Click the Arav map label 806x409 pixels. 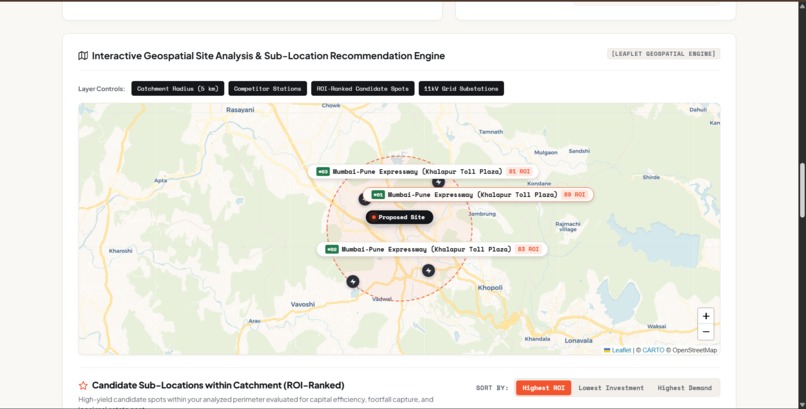(254, 321)
